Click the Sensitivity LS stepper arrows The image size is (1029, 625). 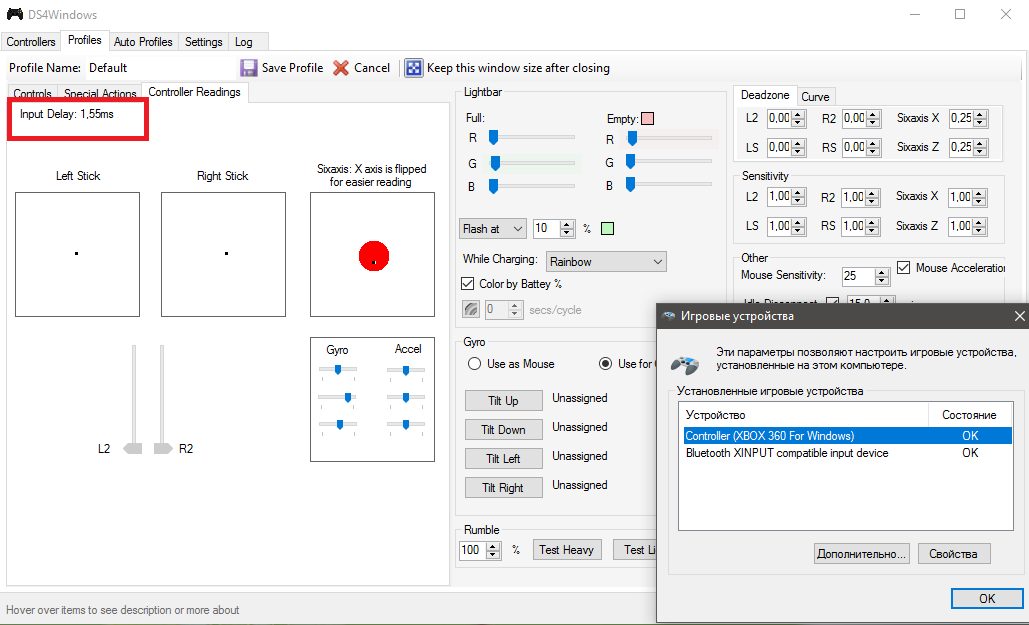coord(798,226)
